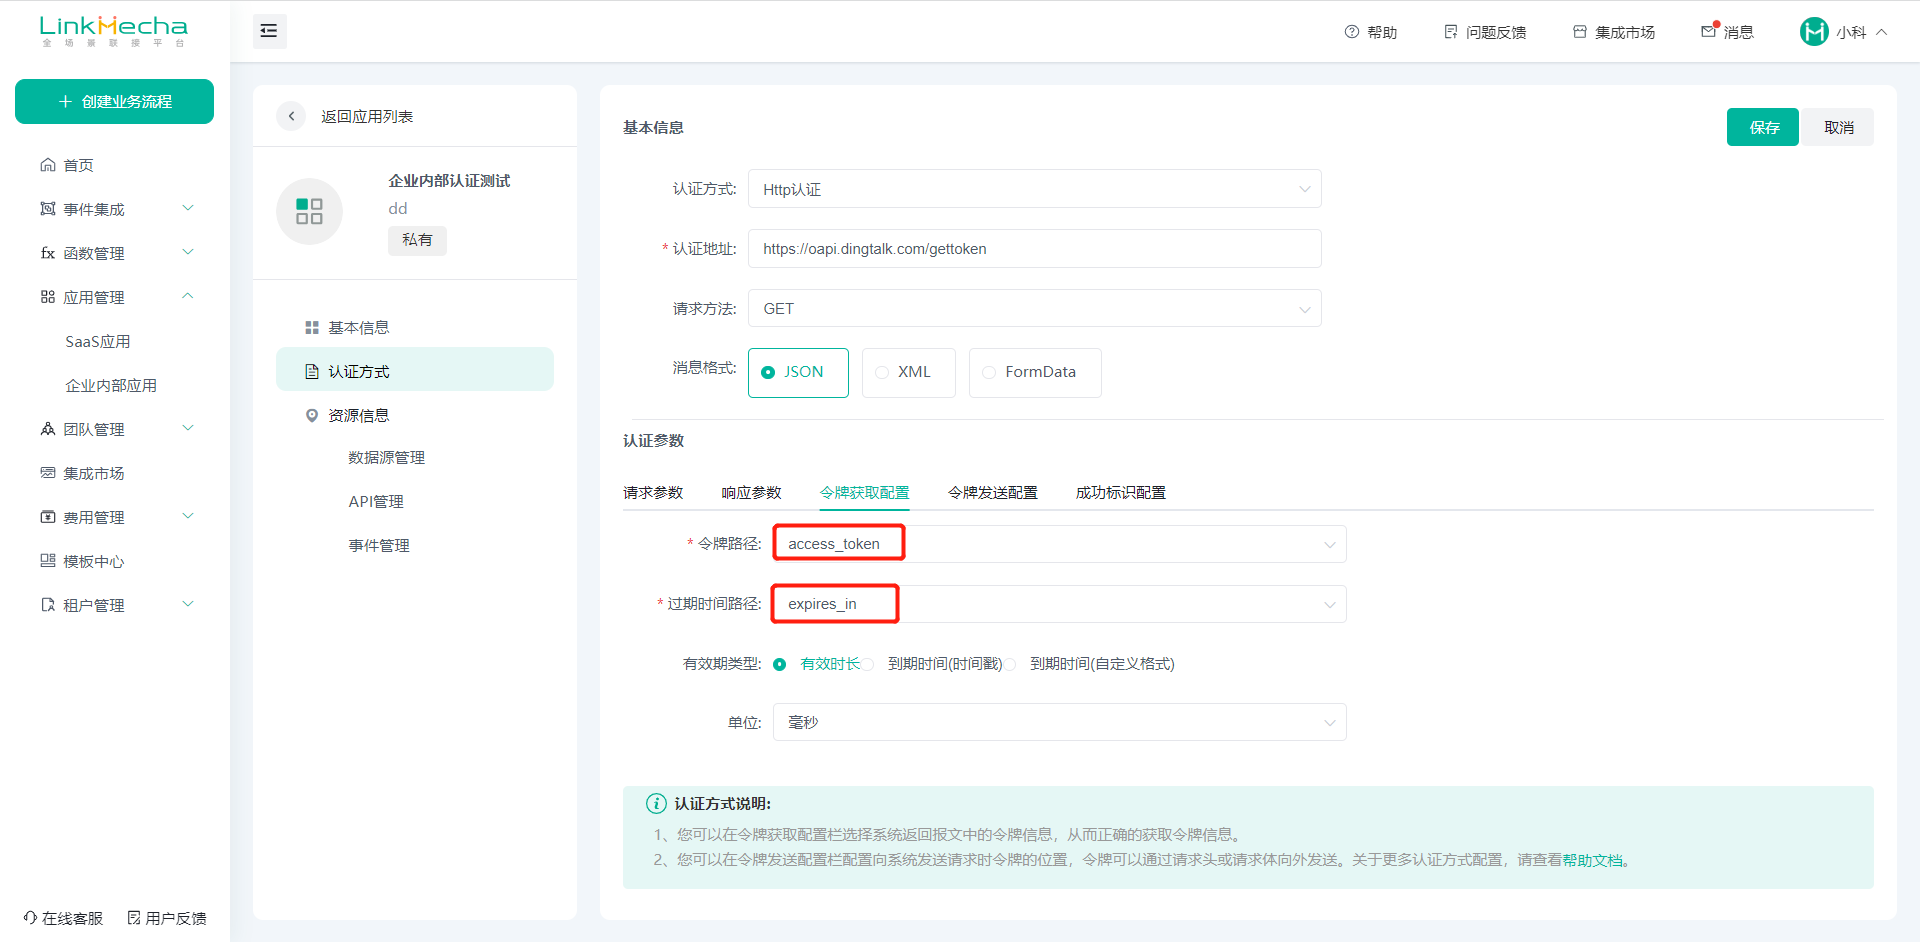This screenshot has height=942, width=1920.
Task: Click the app grid thumbnail icon
Action: pyautogui.click(x=309, y=211)
